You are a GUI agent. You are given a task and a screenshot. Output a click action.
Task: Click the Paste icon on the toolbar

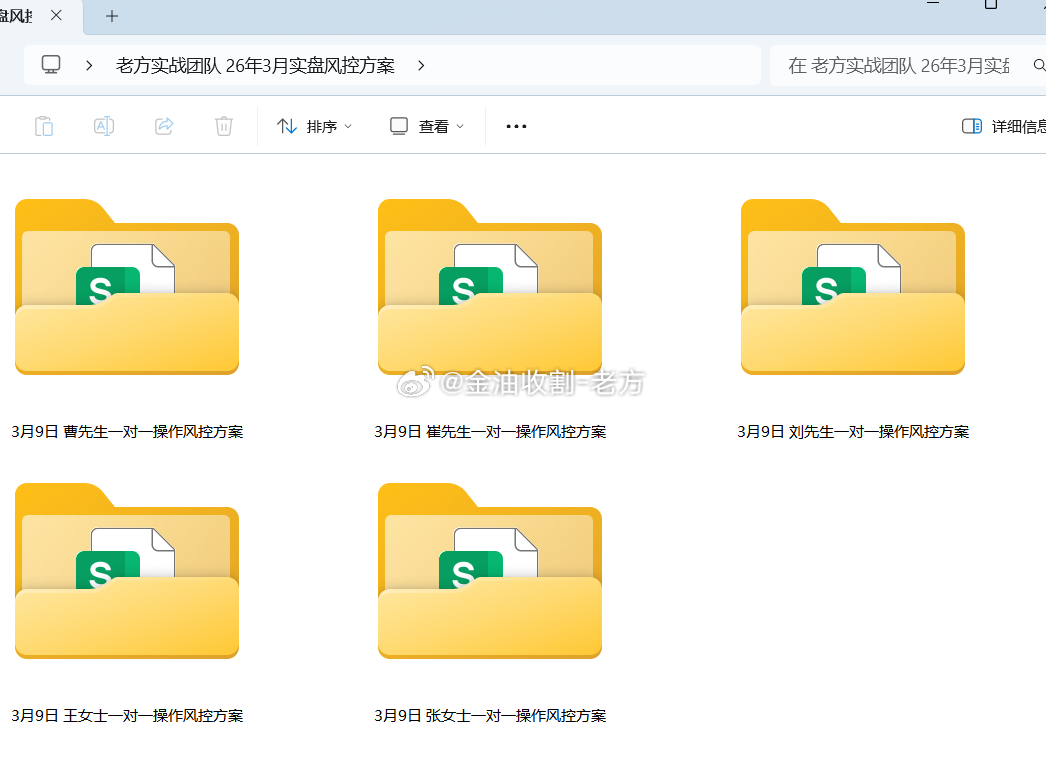(43, 125)
